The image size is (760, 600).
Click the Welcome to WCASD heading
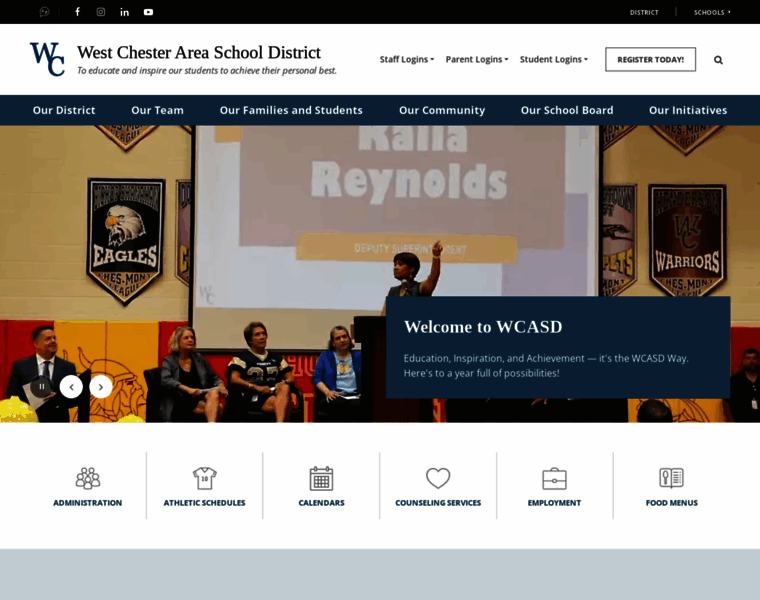pyautogui.click(x=483, y=327)
